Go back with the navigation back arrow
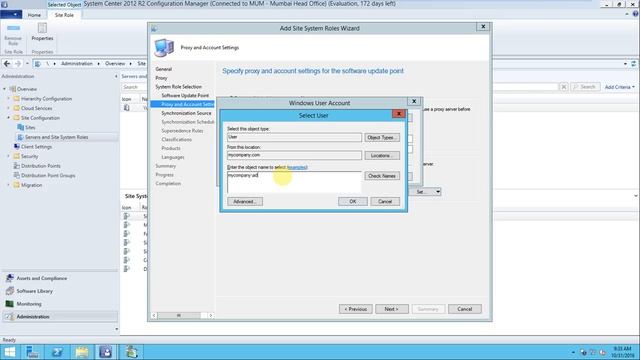This screenshot has width=640, height=360. tap(7, 64)
